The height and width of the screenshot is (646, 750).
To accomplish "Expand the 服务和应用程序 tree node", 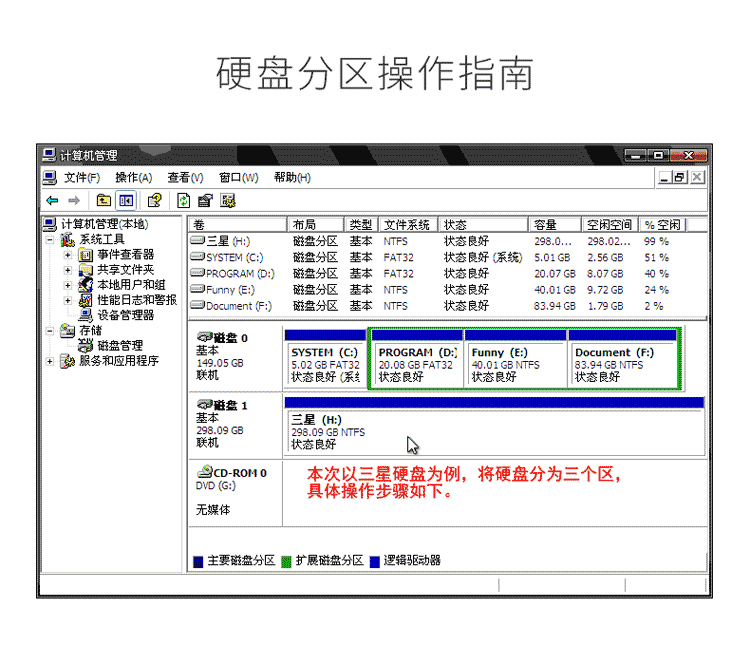I will pyautogui.click(x=50, y=361).
